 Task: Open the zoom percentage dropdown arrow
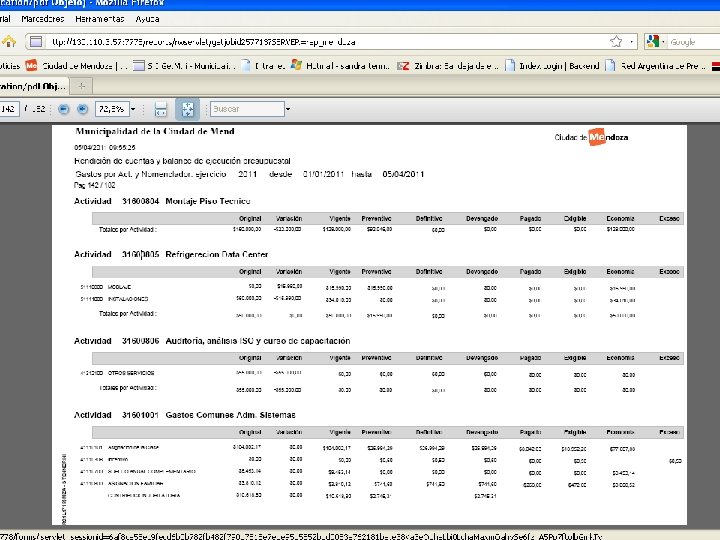click(133, 109)
